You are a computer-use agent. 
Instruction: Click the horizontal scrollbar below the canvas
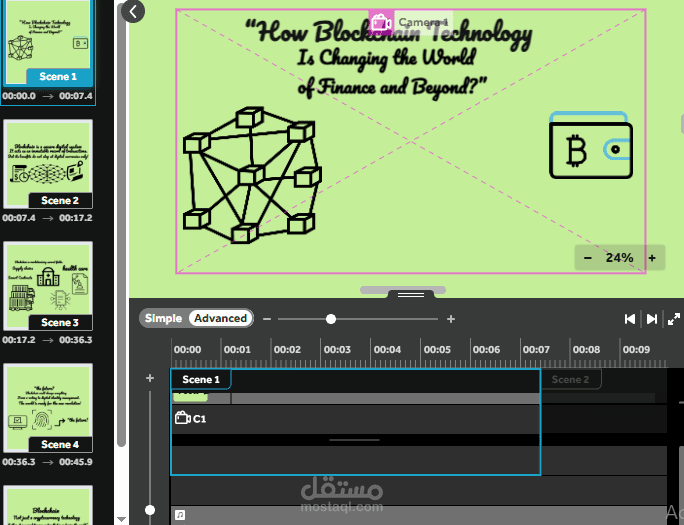(403, 290)
